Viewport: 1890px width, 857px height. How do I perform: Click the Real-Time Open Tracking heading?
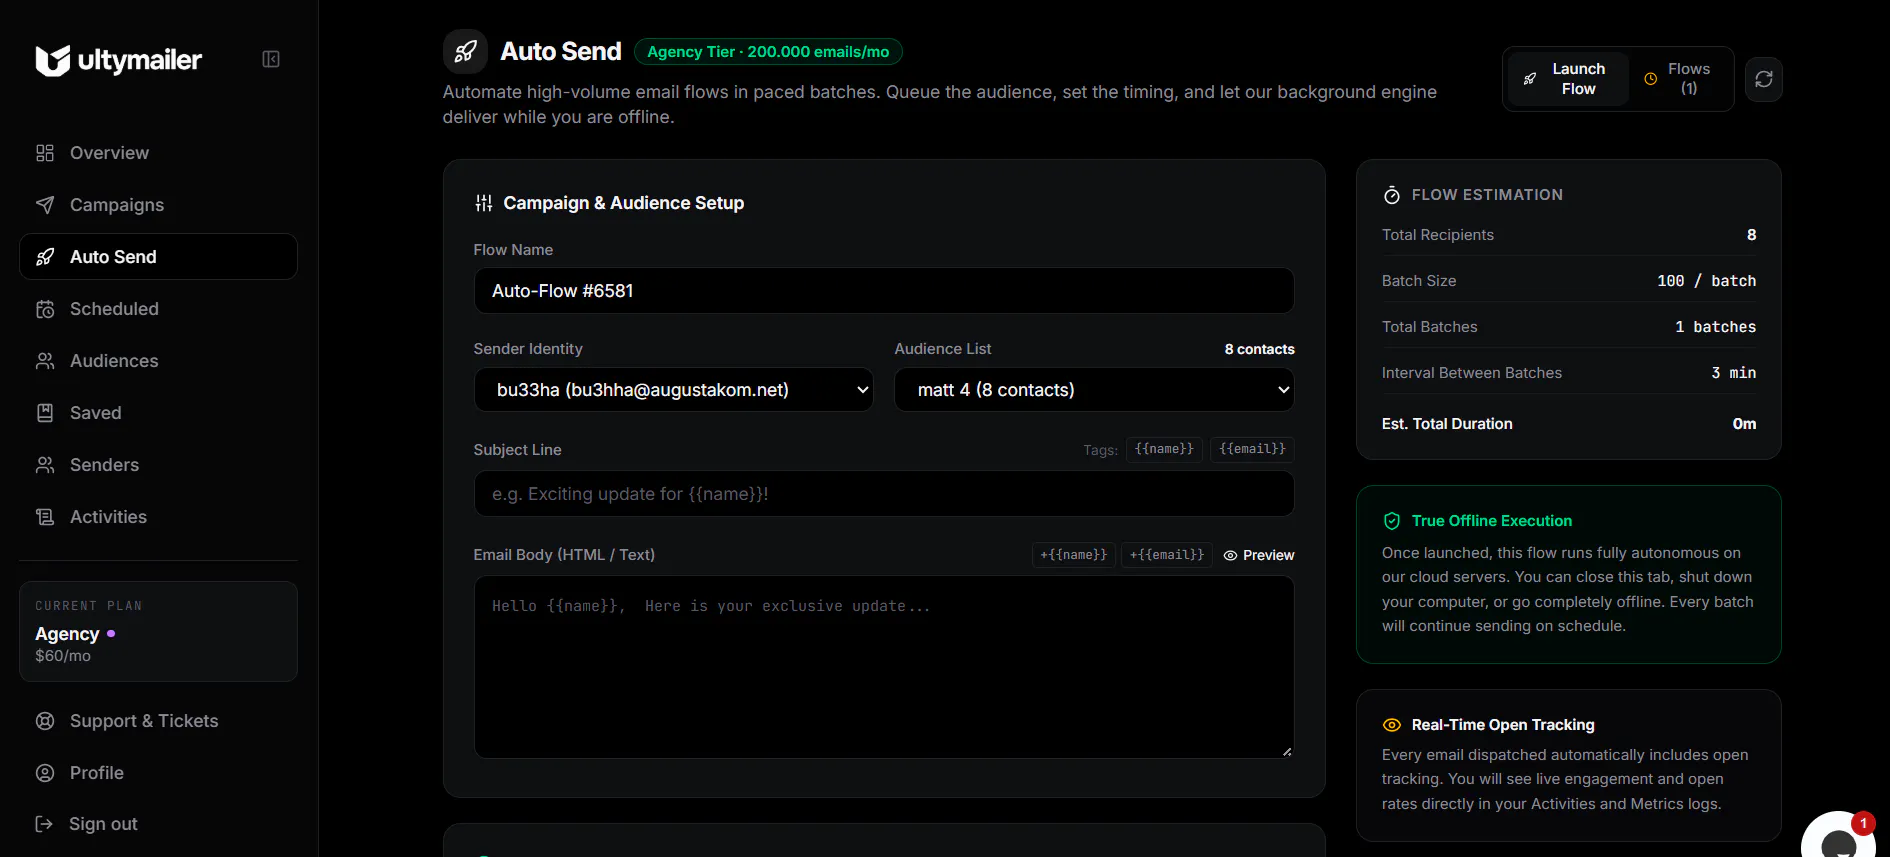1503,725
